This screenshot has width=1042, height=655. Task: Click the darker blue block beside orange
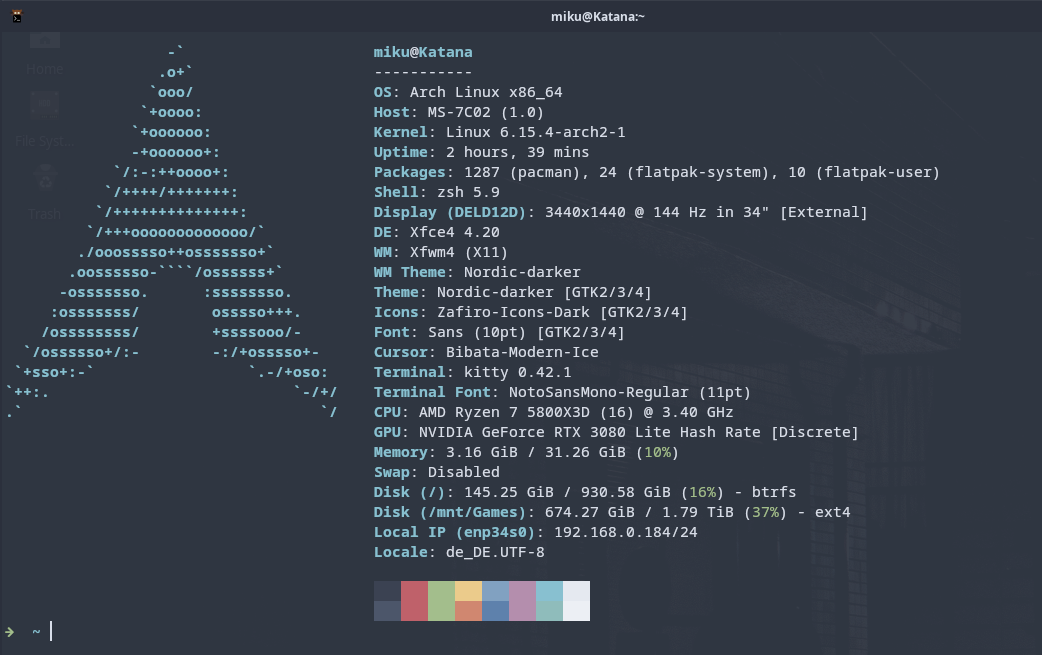[x=495, y=611]
